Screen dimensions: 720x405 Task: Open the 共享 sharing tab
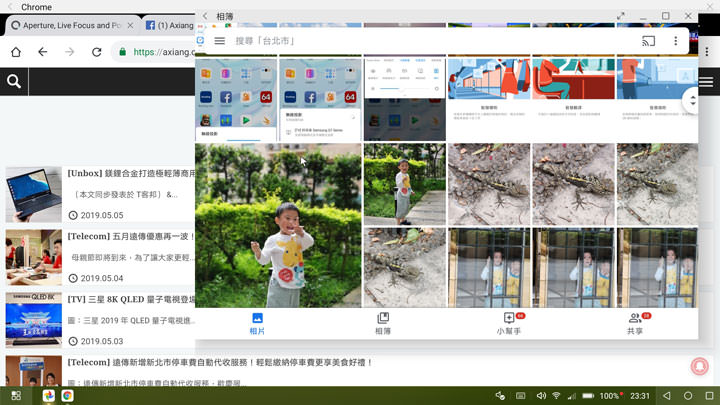coord(635,323)
